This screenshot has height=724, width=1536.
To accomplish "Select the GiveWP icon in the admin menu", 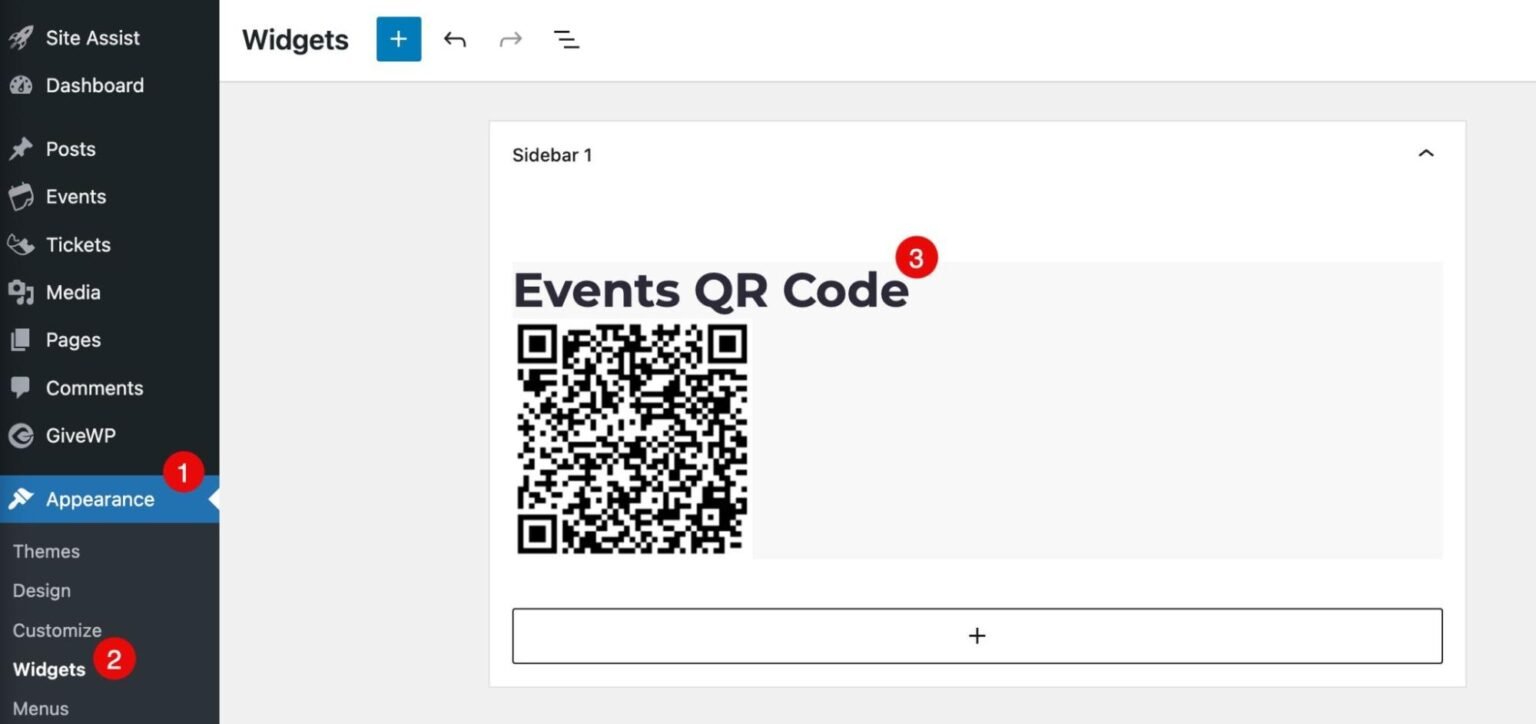I will [x=22, y=435].
